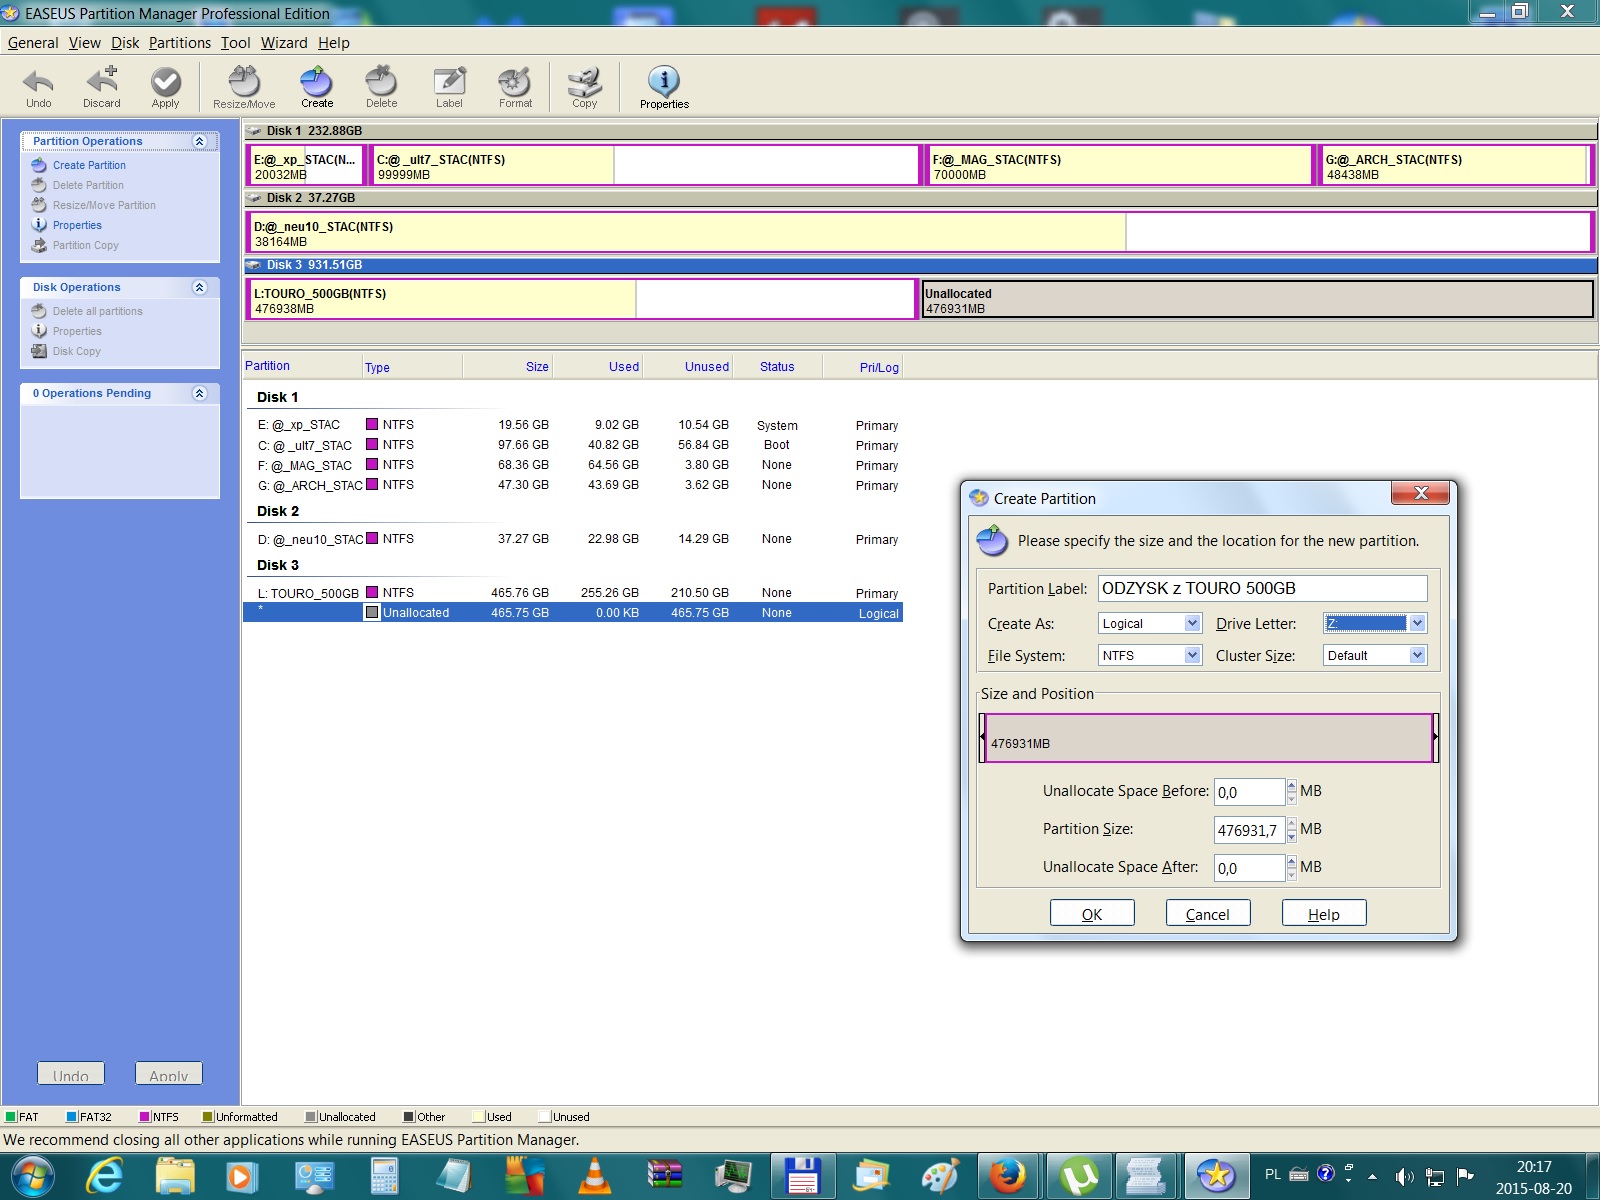This screenshot has width=1600, height=1200.
Task: Click Delete Partition in sidebar
Action: tap(88, 185)
